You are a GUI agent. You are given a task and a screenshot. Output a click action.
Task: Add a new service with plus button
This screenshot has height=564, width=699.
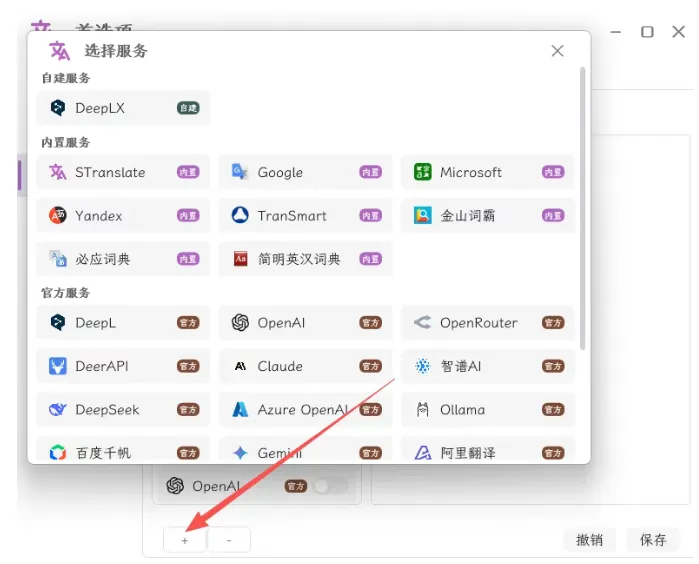(185, 540)
